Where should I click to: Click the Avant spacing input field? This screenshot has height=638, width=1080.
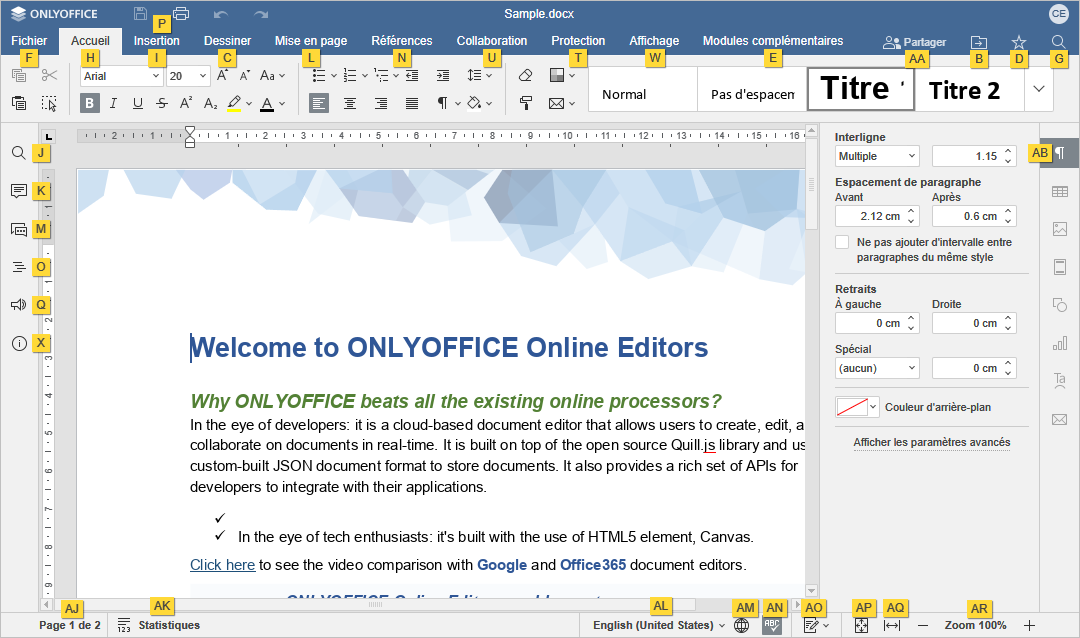pyautogui.click(x=868, y=216)
